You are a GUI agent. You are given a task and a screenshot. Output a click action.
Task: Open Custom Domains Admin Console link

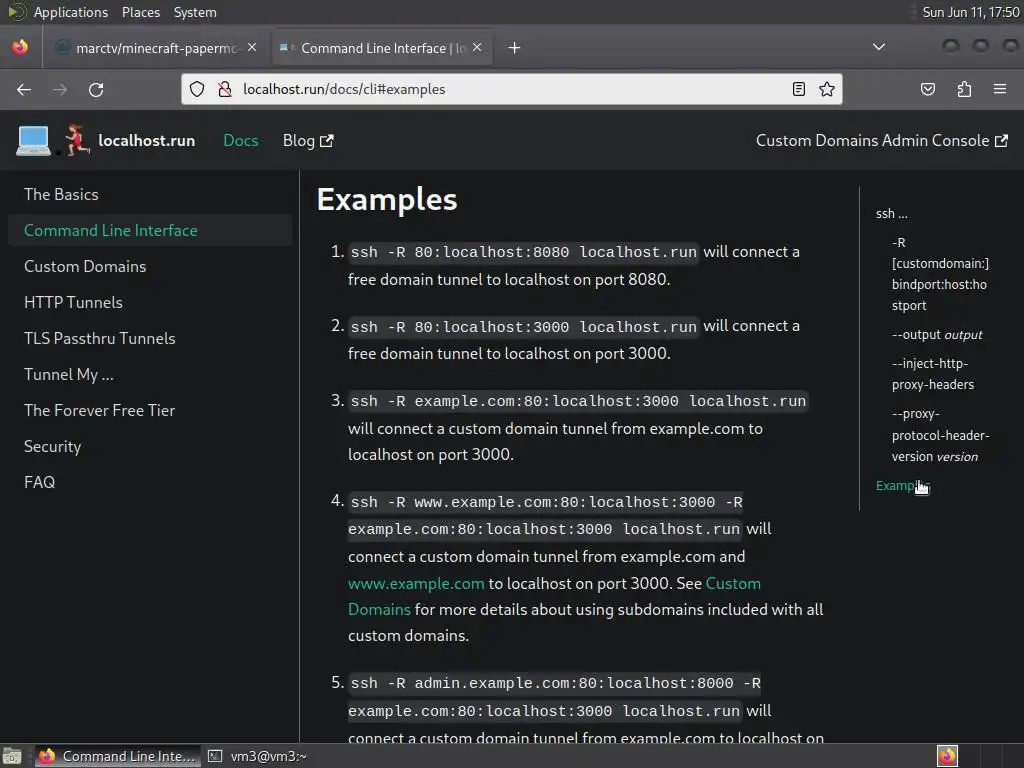[x=882, y=140]
